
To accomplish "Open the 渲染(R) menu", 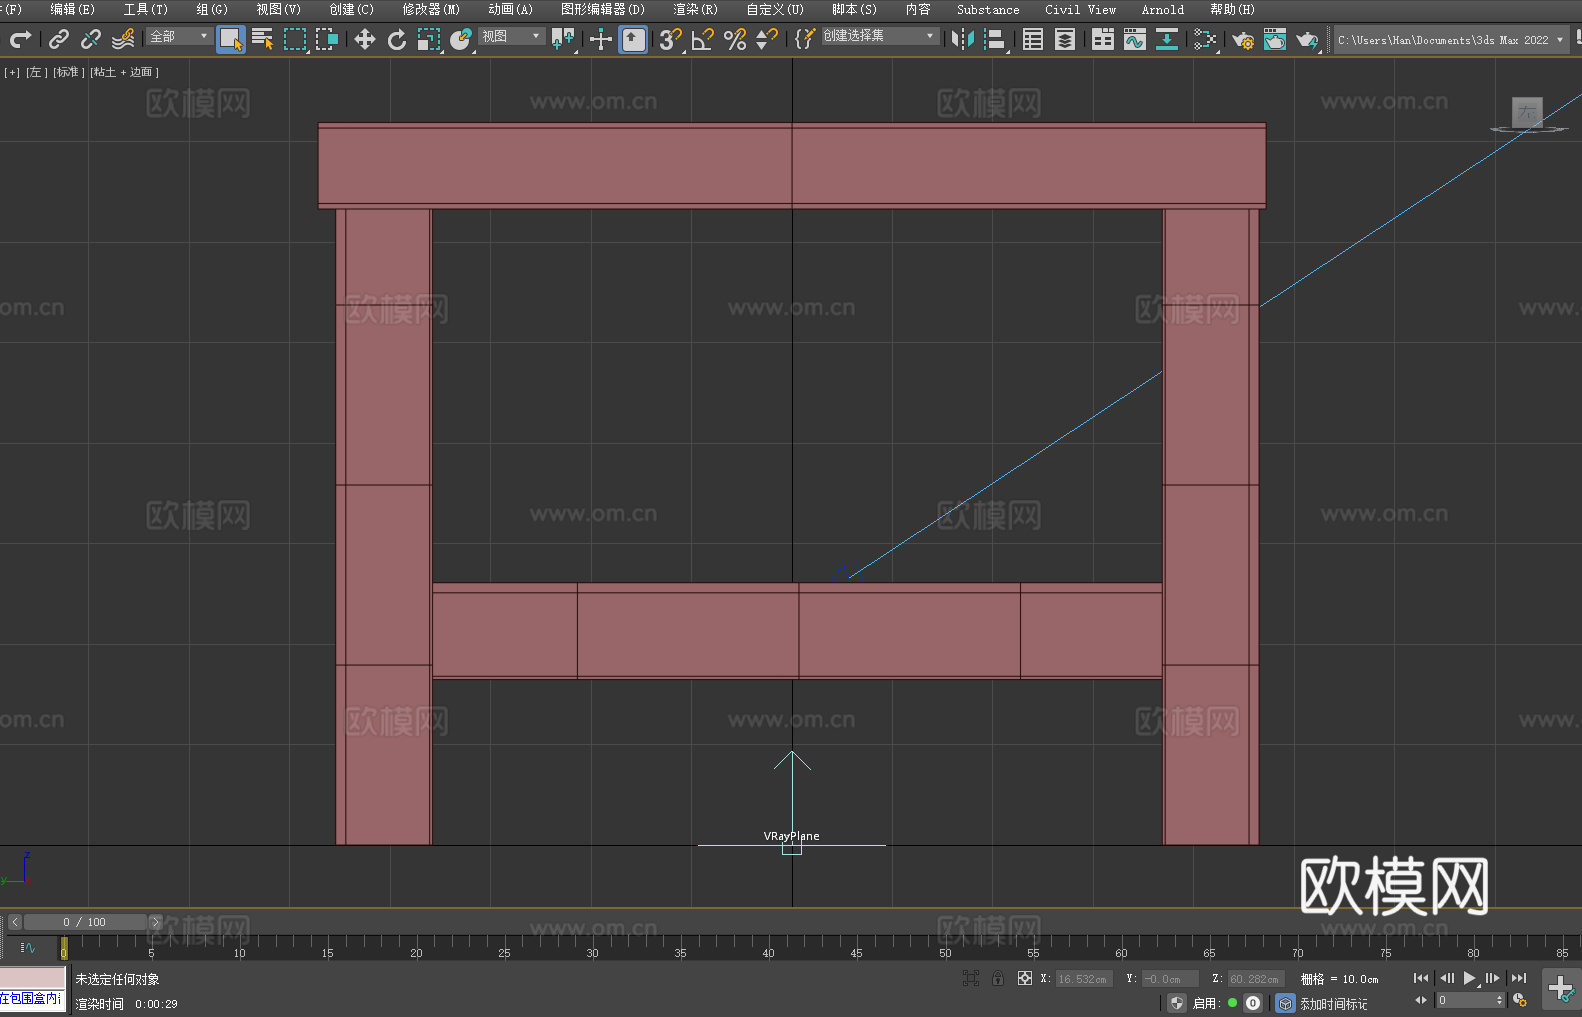I will pos(695,9).
